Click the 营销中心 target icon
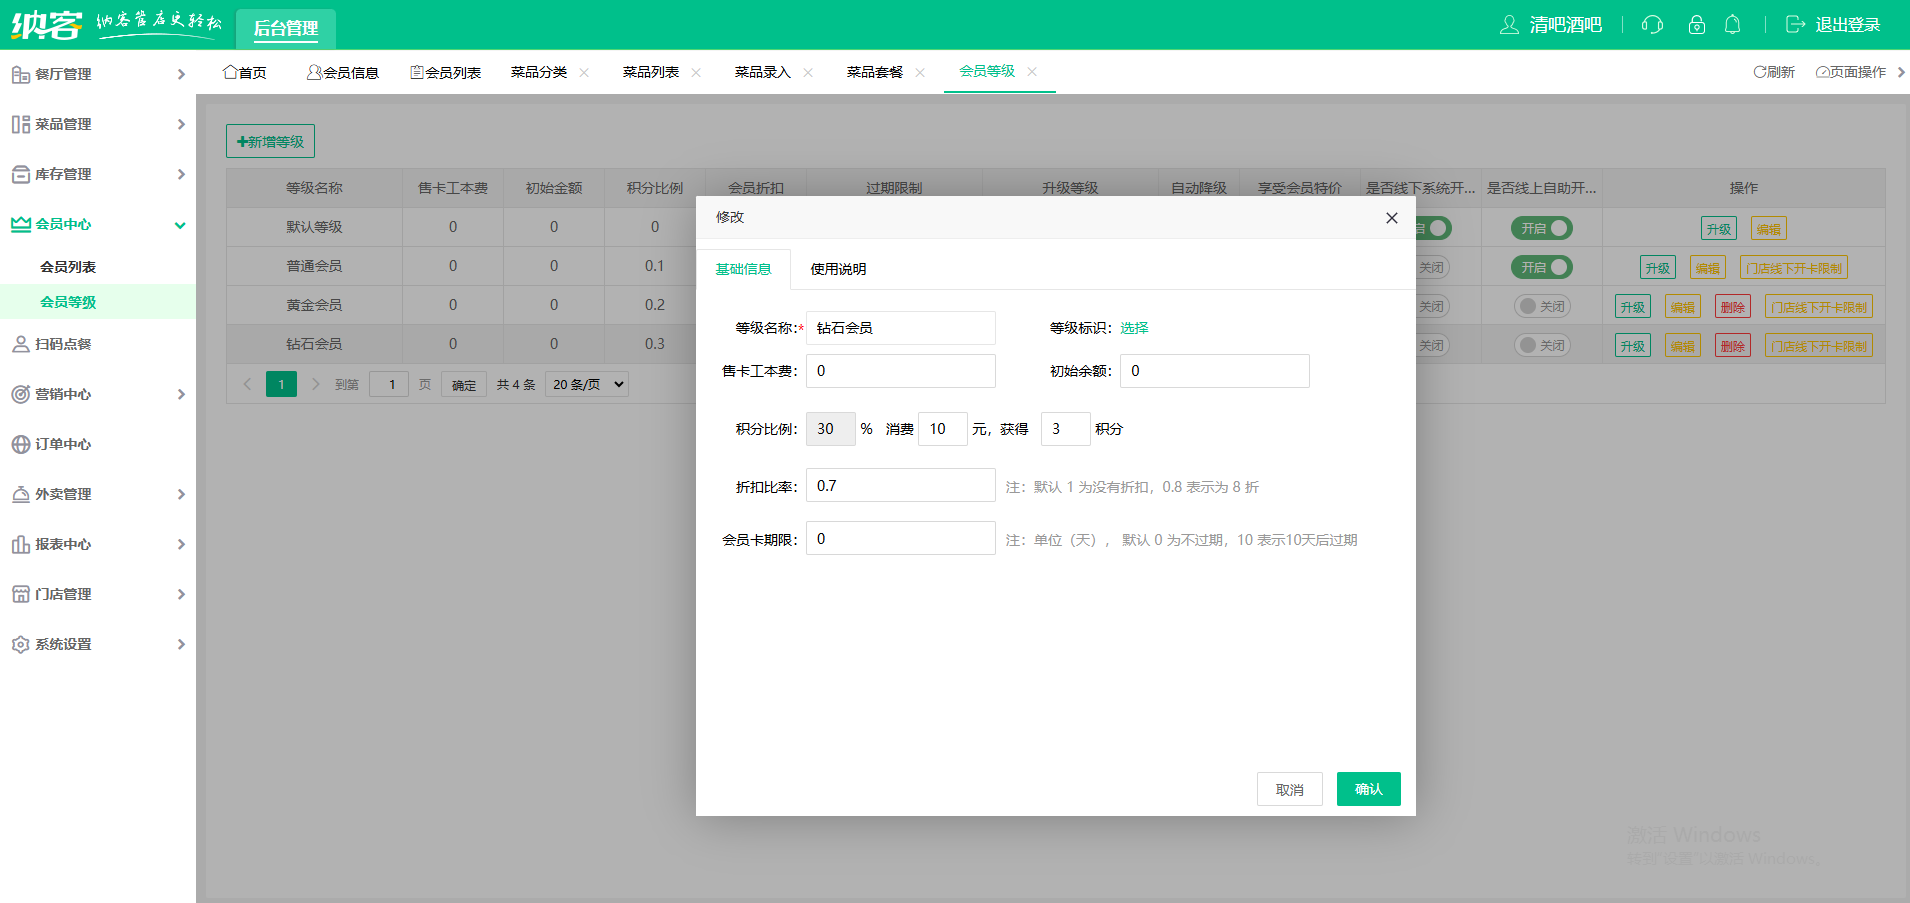 pos(20,394)
